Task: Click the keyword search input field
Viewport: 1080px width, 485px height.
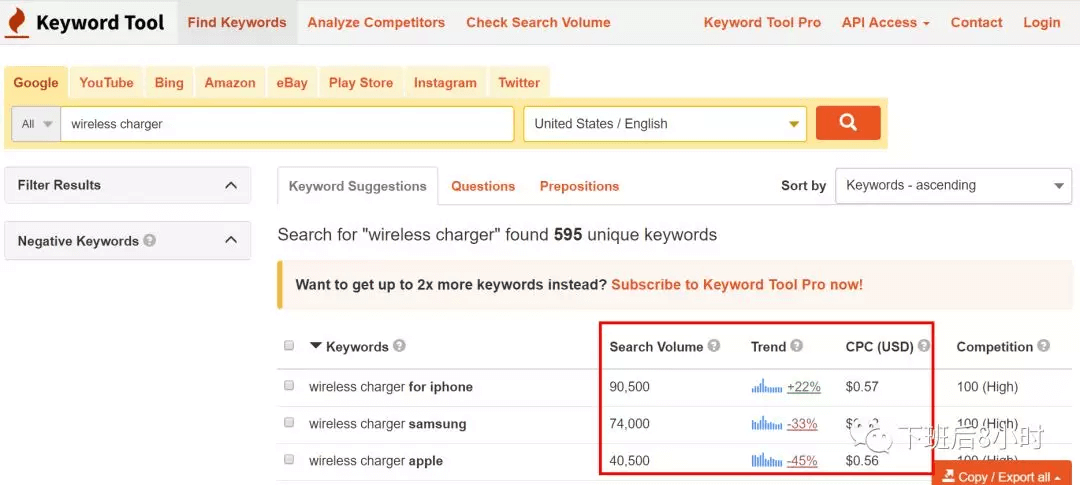Action: [287, 124]
